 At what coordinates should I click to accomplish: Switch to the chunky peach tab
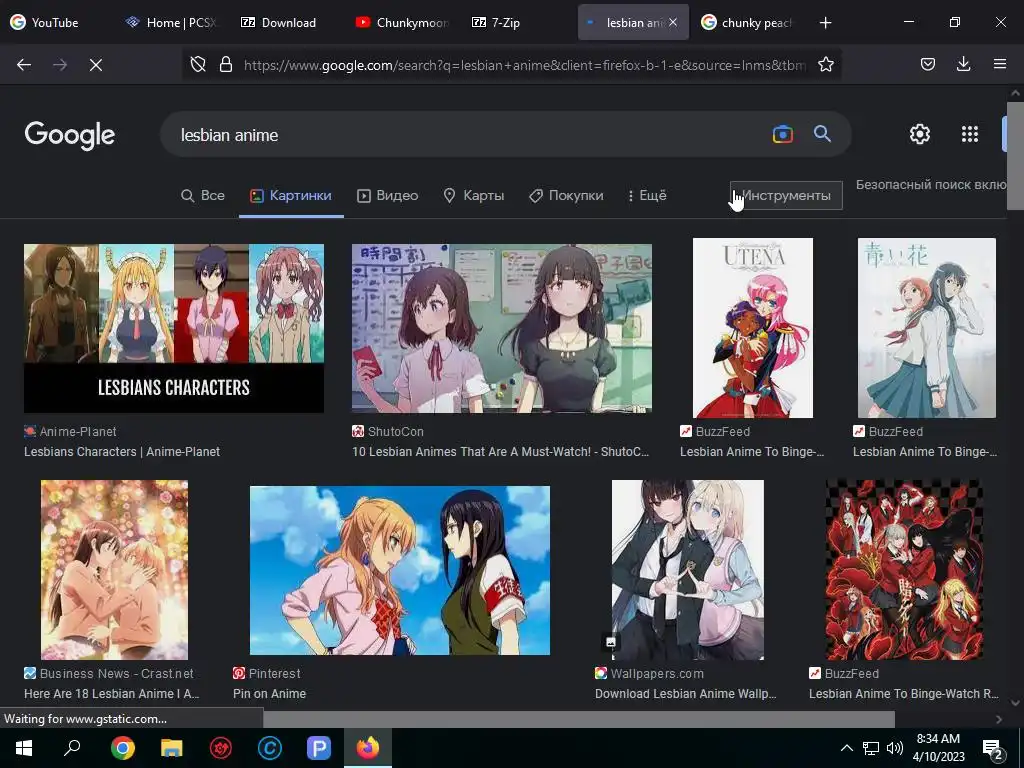(747, 23)
